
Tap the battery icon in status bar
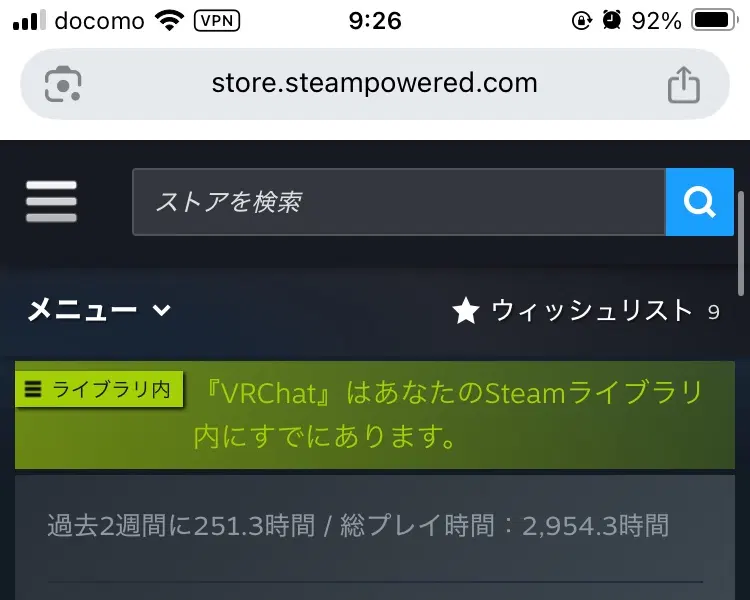coord(714,20)
